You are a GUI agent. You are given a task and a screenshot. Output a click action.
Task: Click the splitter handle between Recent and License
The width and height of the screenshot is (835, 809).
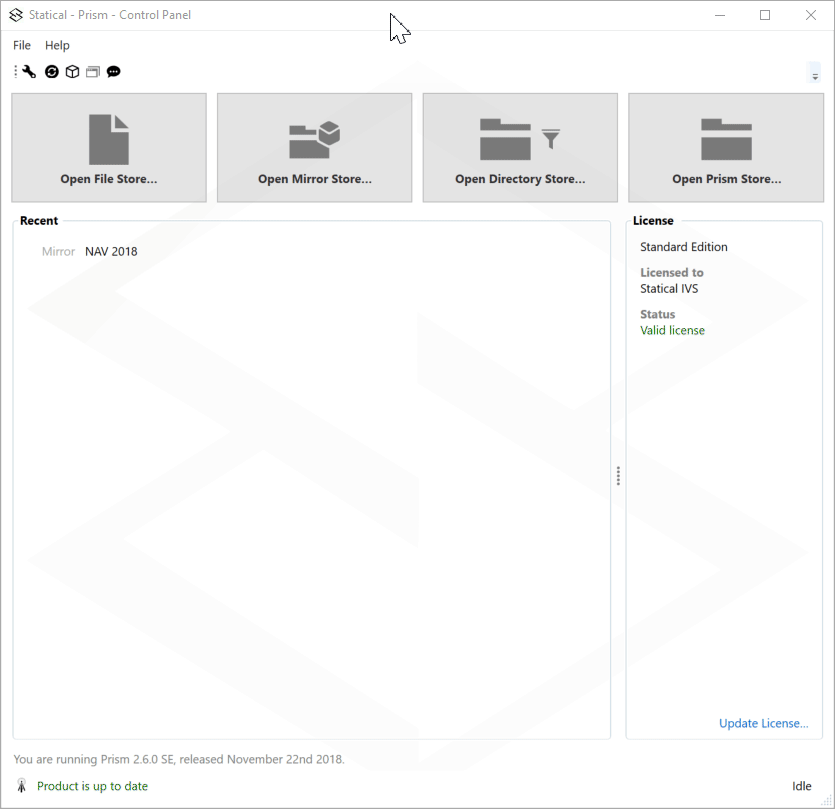[618, 476]
